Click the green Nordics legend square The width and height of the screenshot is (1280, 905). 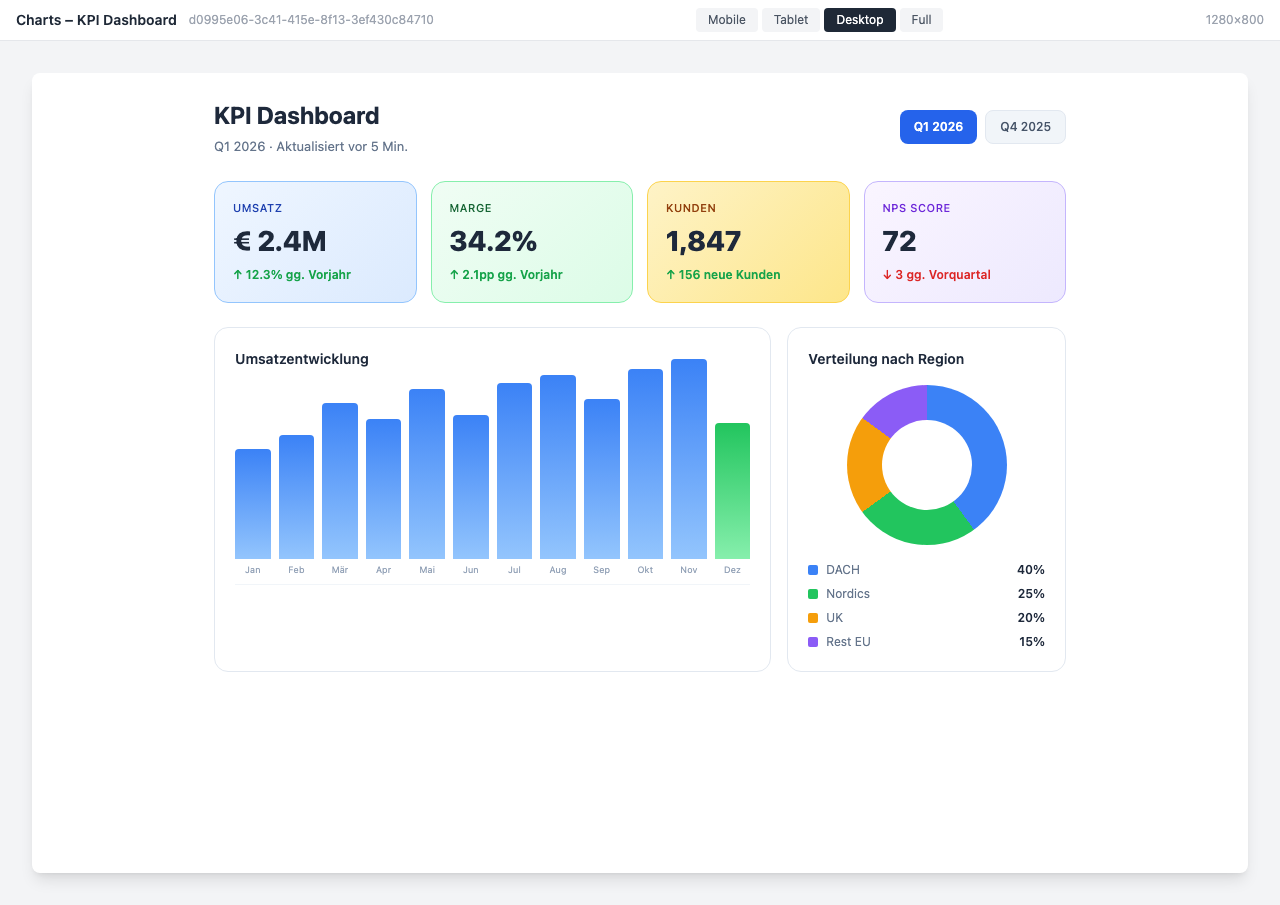tap(812, 593)
